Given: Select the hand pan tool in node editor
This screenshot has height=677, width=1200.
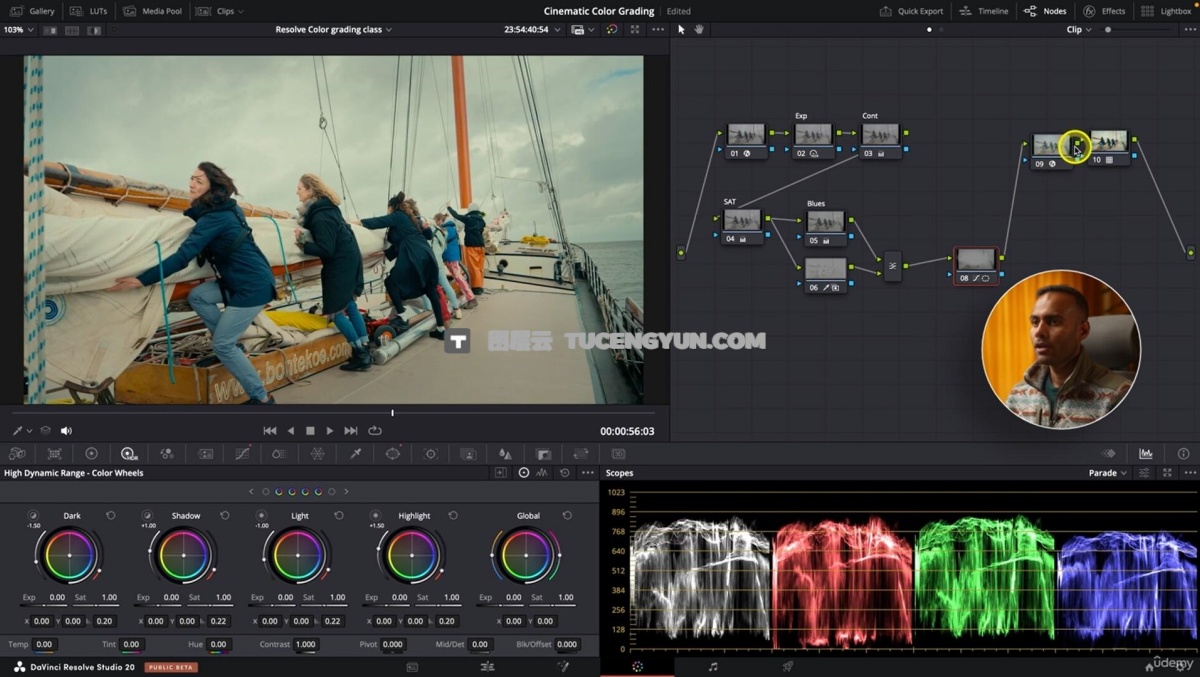Looking at the screenshot, I should click(699, 29).
